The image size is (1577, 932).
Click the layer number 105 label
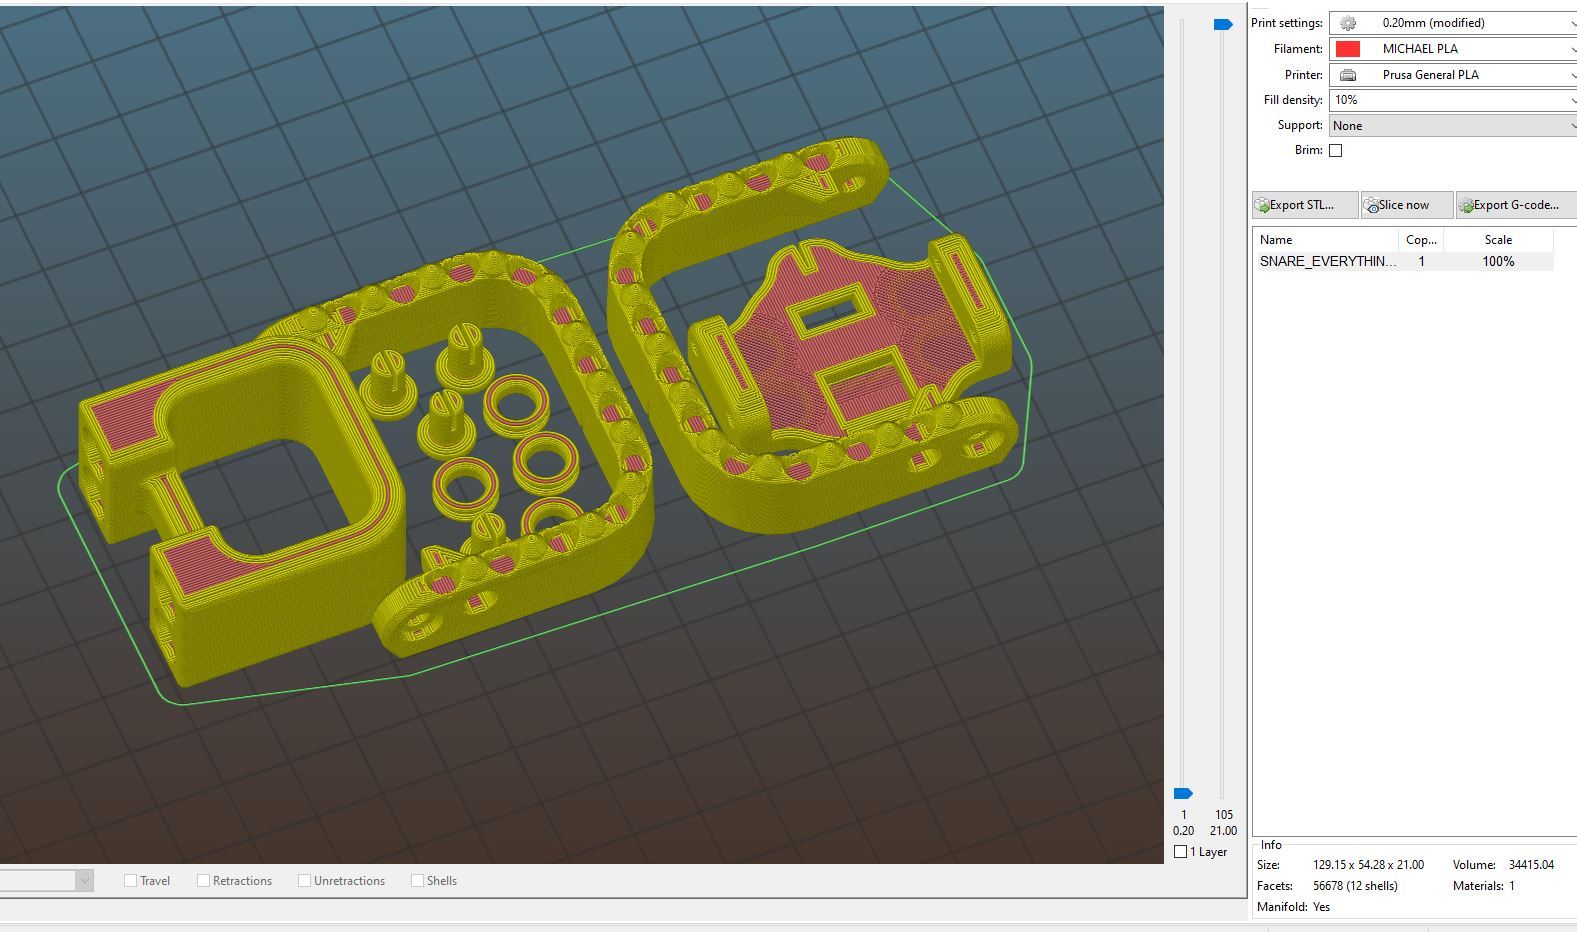pyautogui.click(x=1224, y=815)
